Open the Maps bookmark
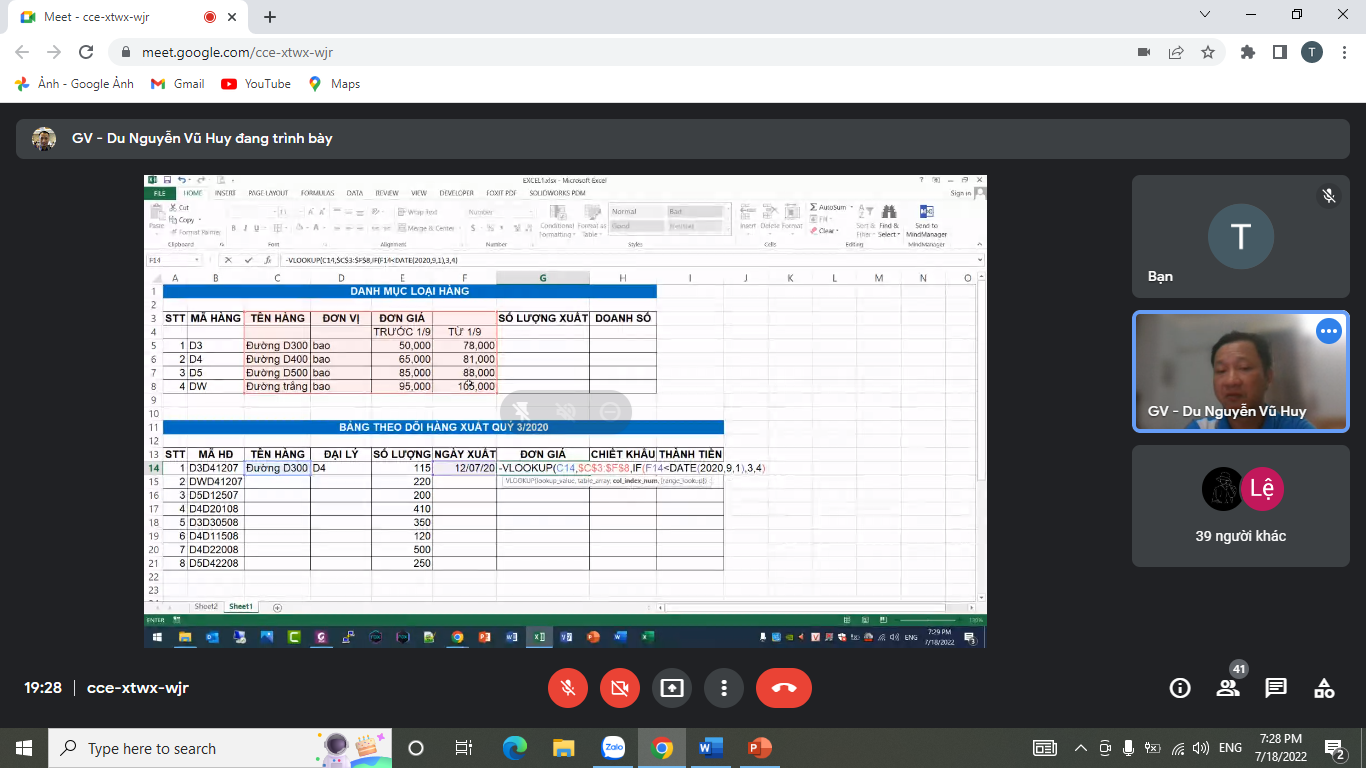 coord(334,84)
